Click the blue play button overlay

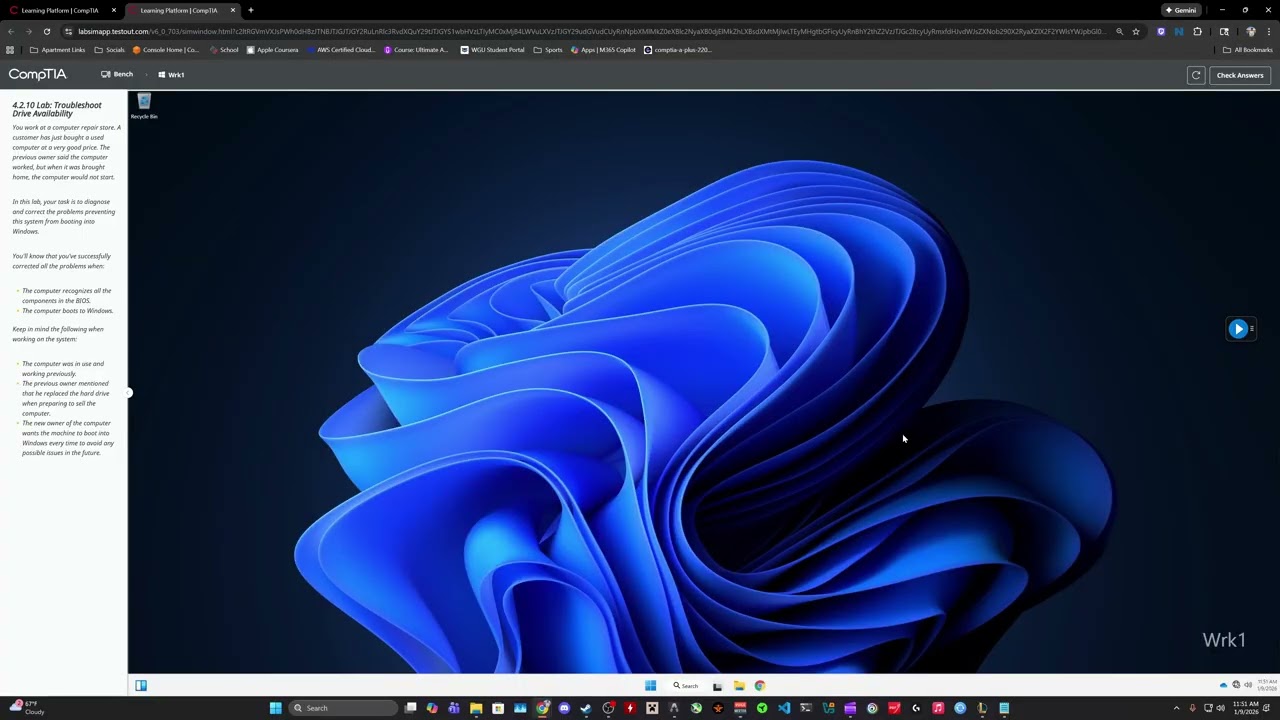coord(1238,329)
